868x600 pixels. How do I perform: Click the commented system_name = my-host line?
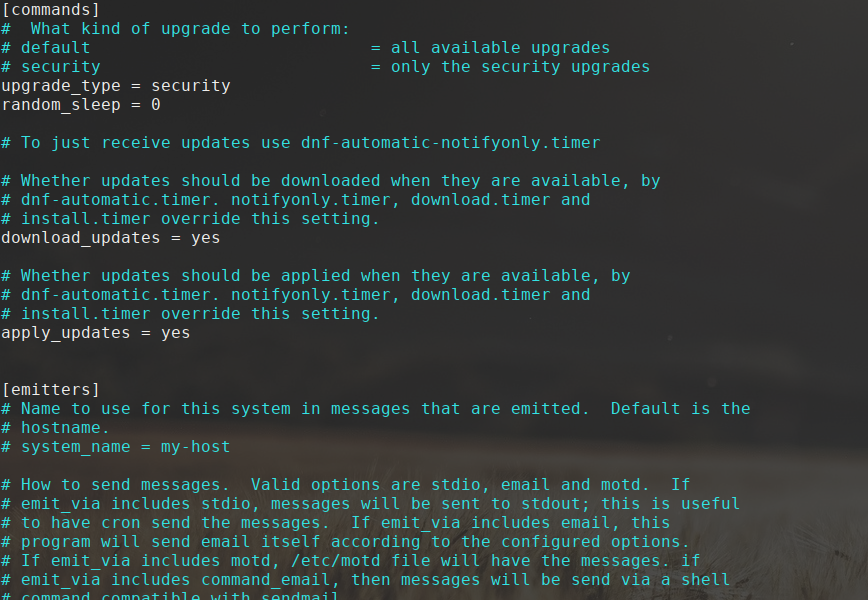tap(125, 446)
